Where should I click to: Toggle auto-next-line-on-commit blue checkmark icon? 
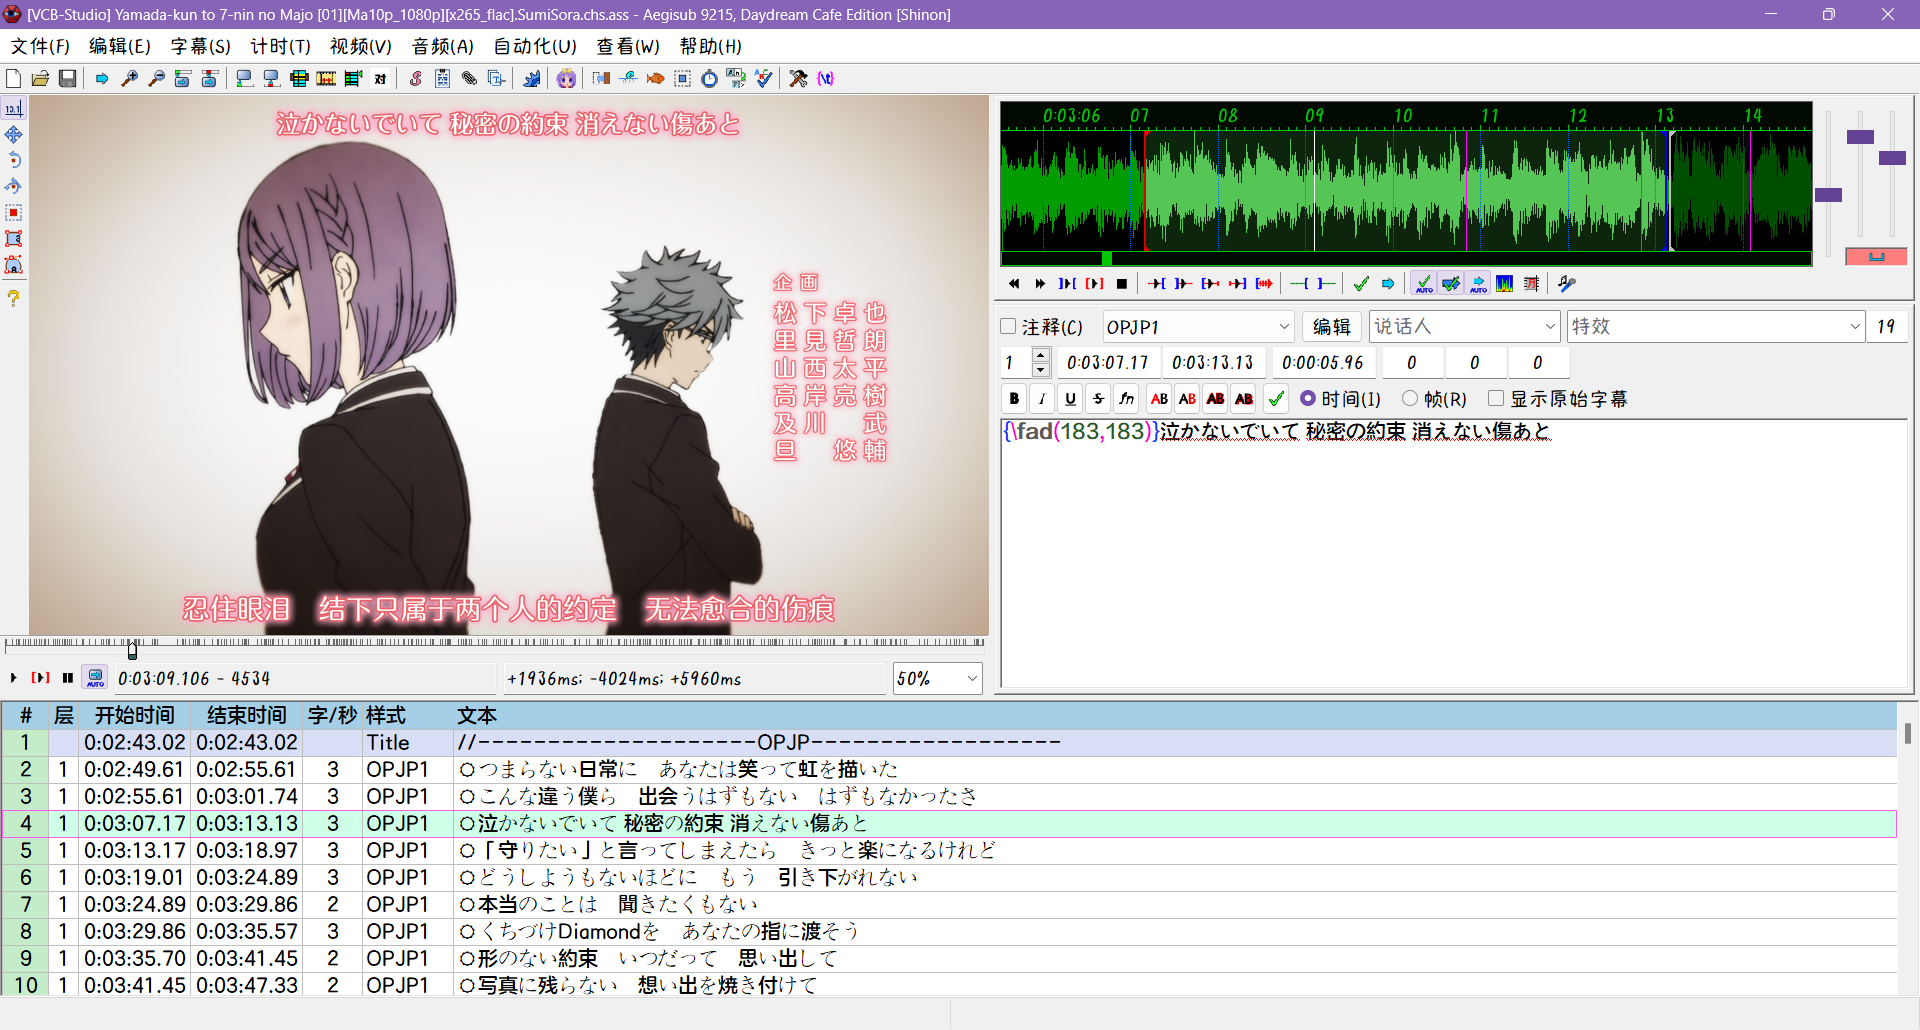pyautogui.click(x=1451, y=284)
